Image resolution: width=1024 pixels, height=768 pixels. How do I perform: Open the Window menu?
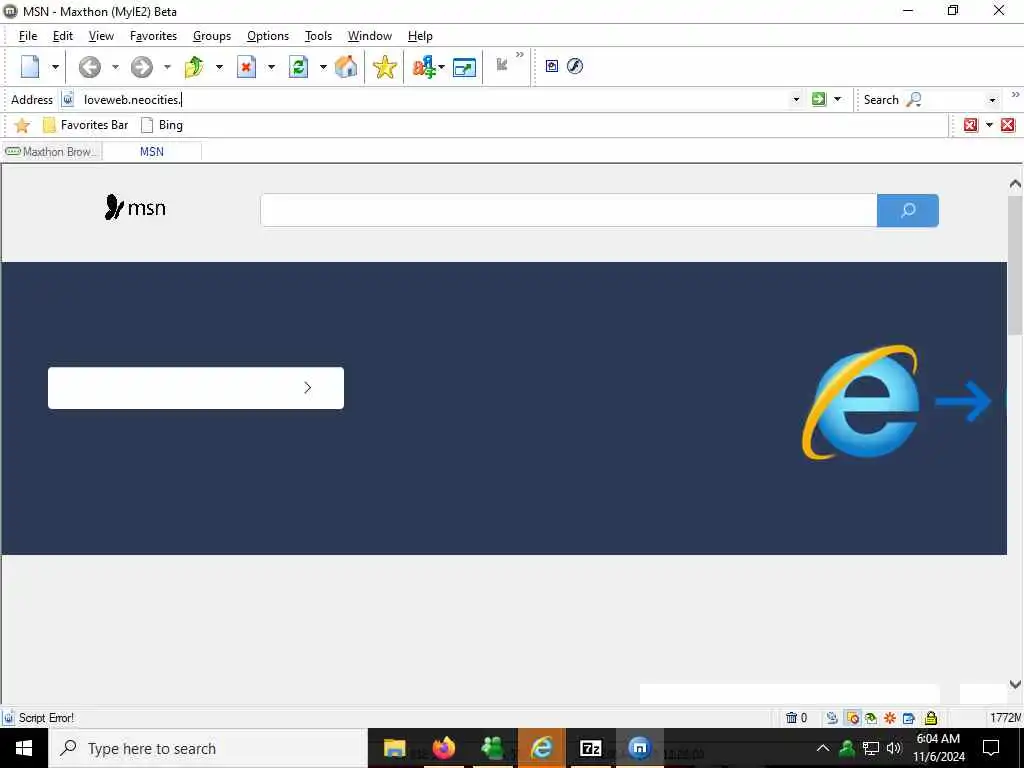coord(370,36)
